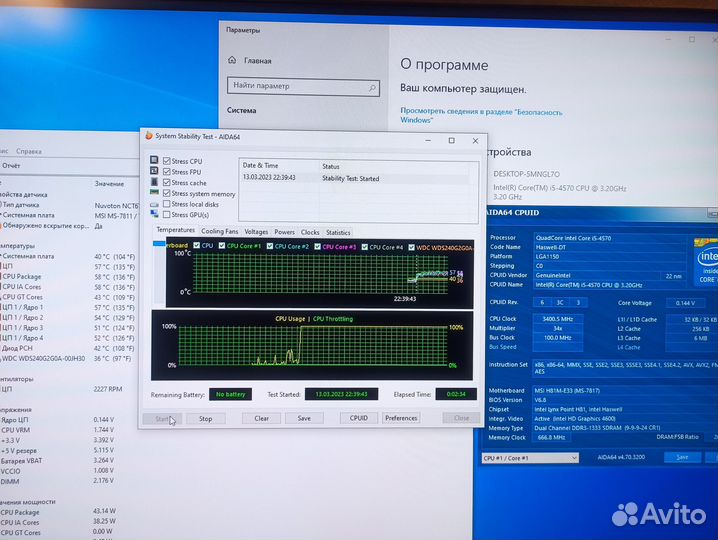The width and height of the screenshot is (718, 540).
Task: Select the CPU GT Cores temperature row
Action: 69,297
